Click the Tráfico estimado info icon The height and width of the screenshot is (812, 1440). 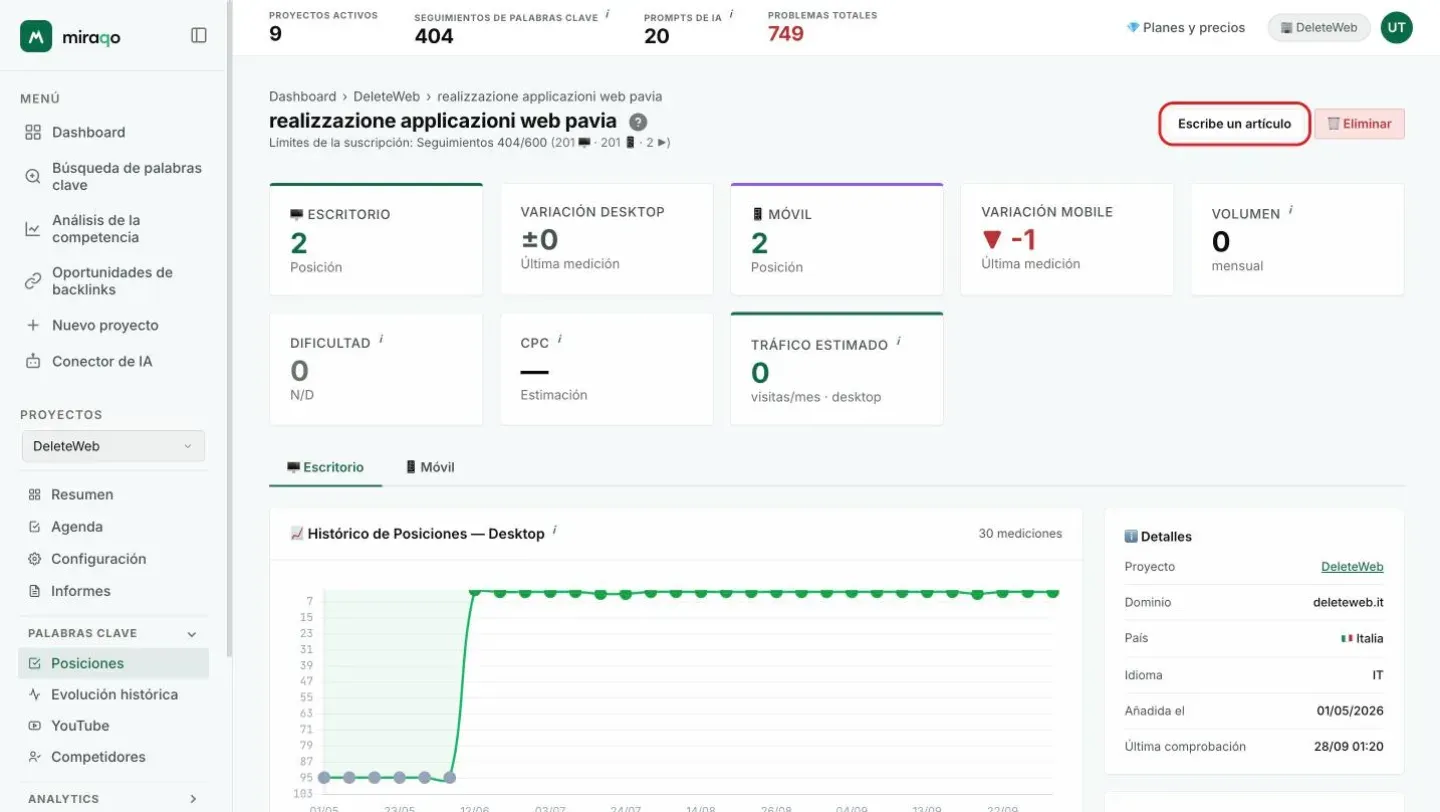(x=899, y=341)
